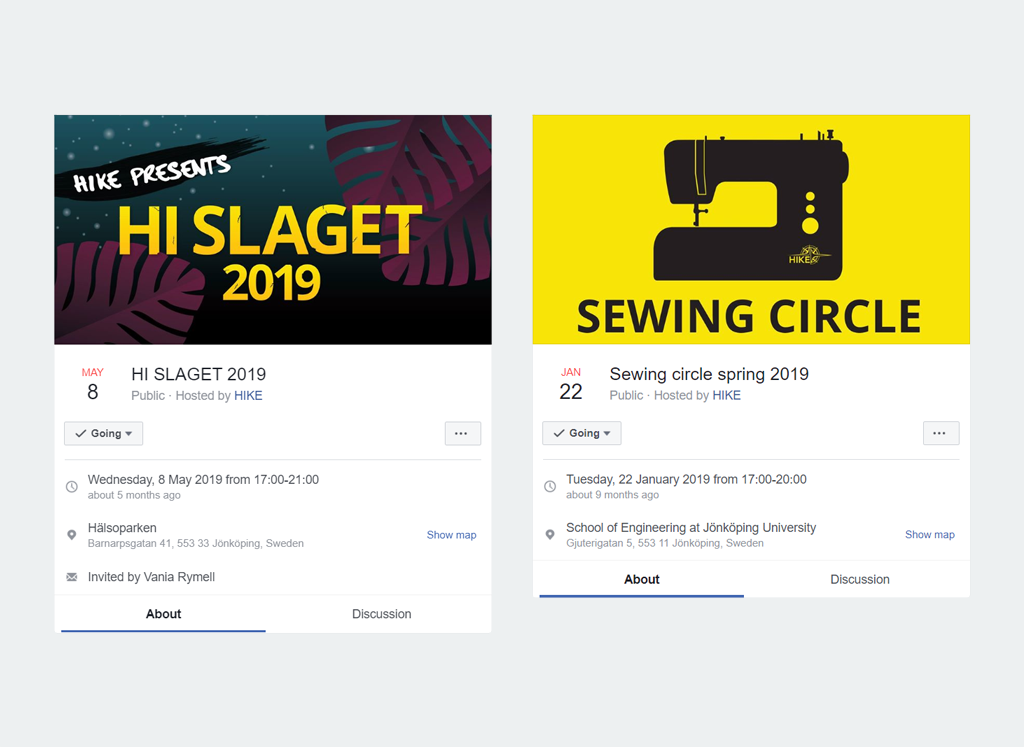The width and height of the screenshot is (1024, 747).
Task: Click location pin beside School of Engineering
Action: (x=550, y=535)
